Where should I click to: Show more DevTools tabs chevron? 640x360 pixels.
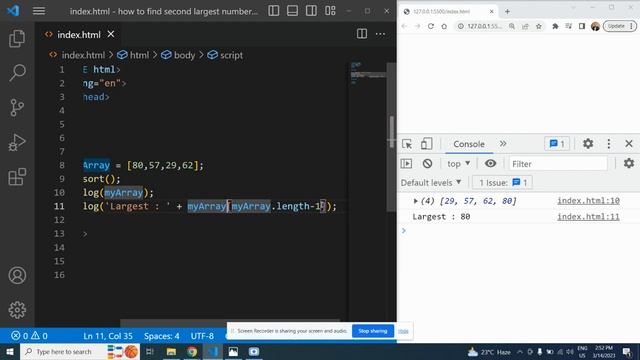pyautogui.click(x=503, y=144)
